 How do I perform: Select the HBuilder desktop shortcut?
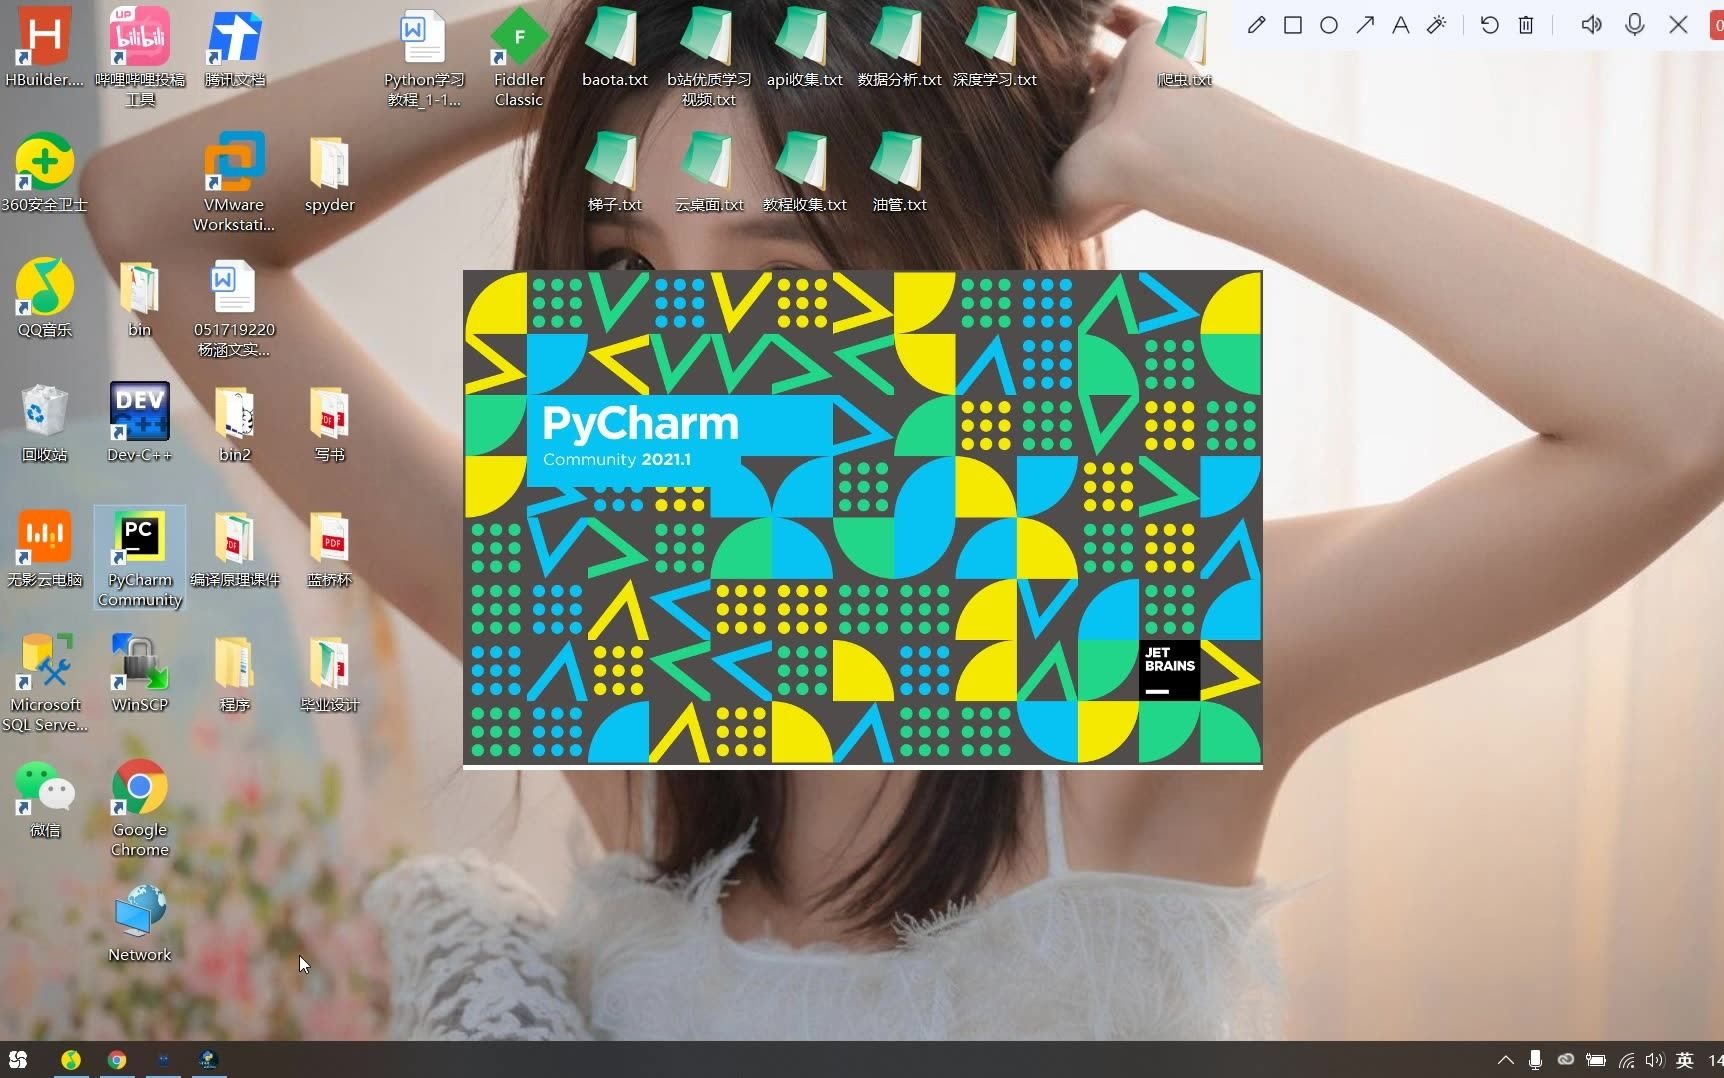click(44, 48)
